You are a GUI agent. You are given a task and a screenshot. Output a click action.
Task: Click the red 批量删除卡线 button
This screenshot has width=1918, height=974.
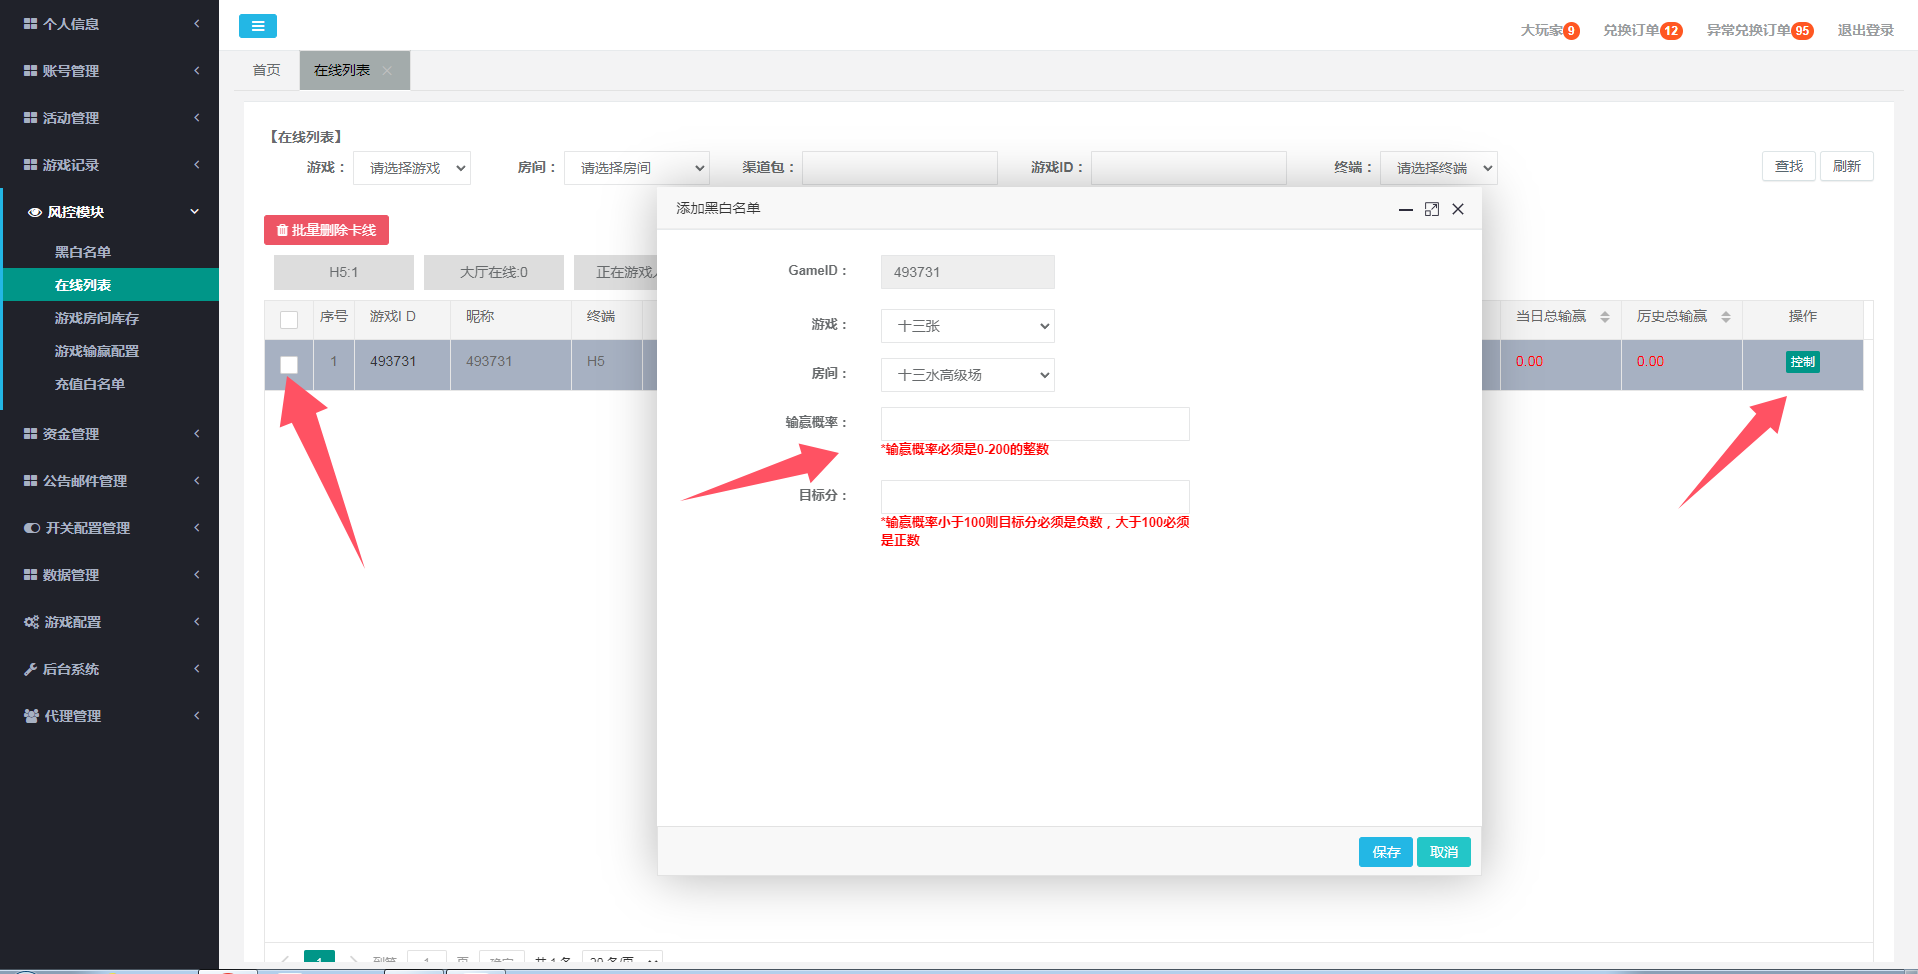pos(326,230)
